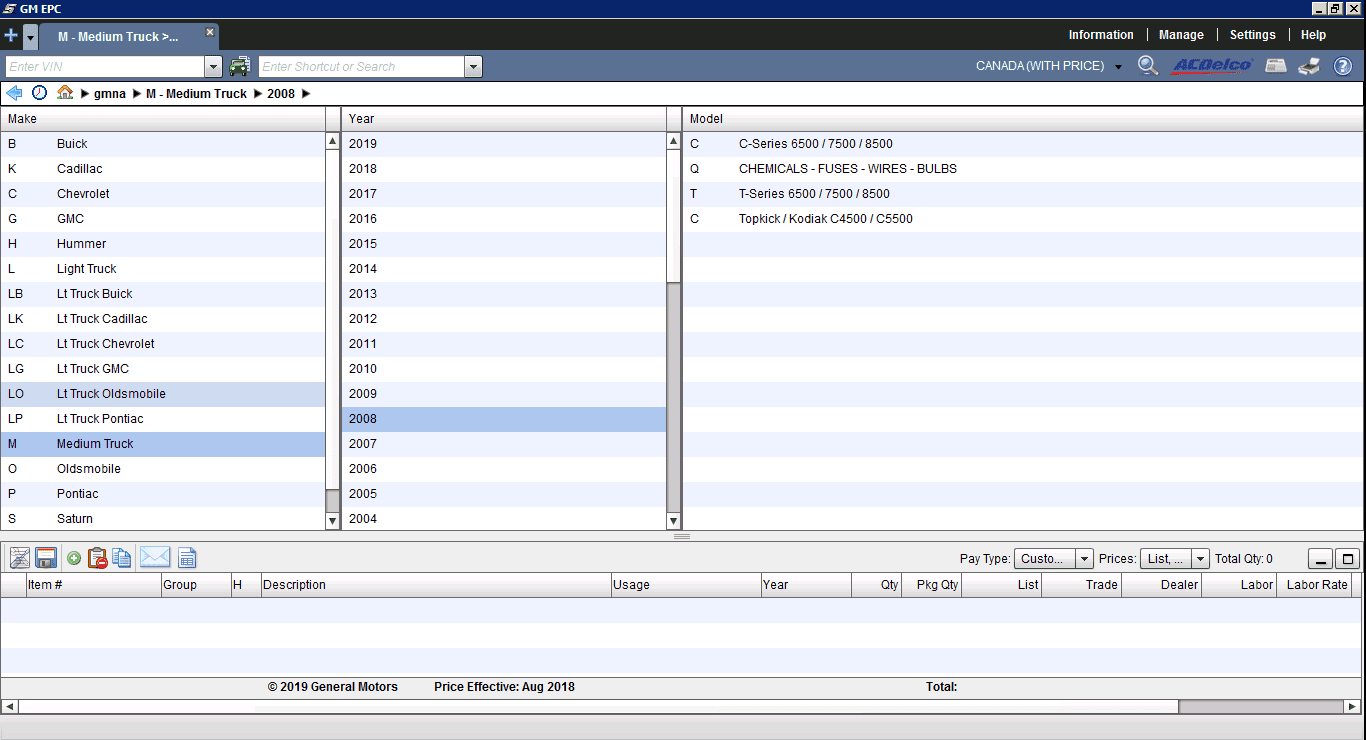Click the magnifying glass search icon
Screen dimensions: 1366x740
point(1148,66)
